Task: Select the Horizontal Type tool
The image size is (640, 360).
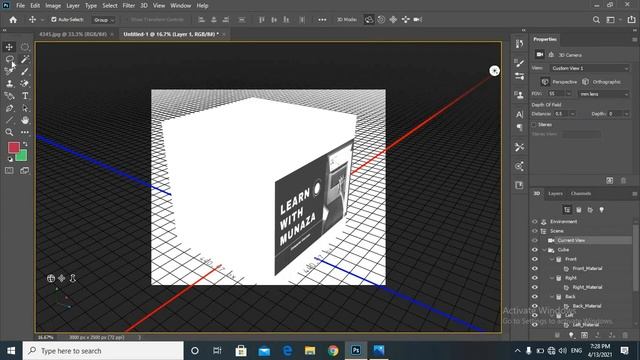Action: click(25, 96)
